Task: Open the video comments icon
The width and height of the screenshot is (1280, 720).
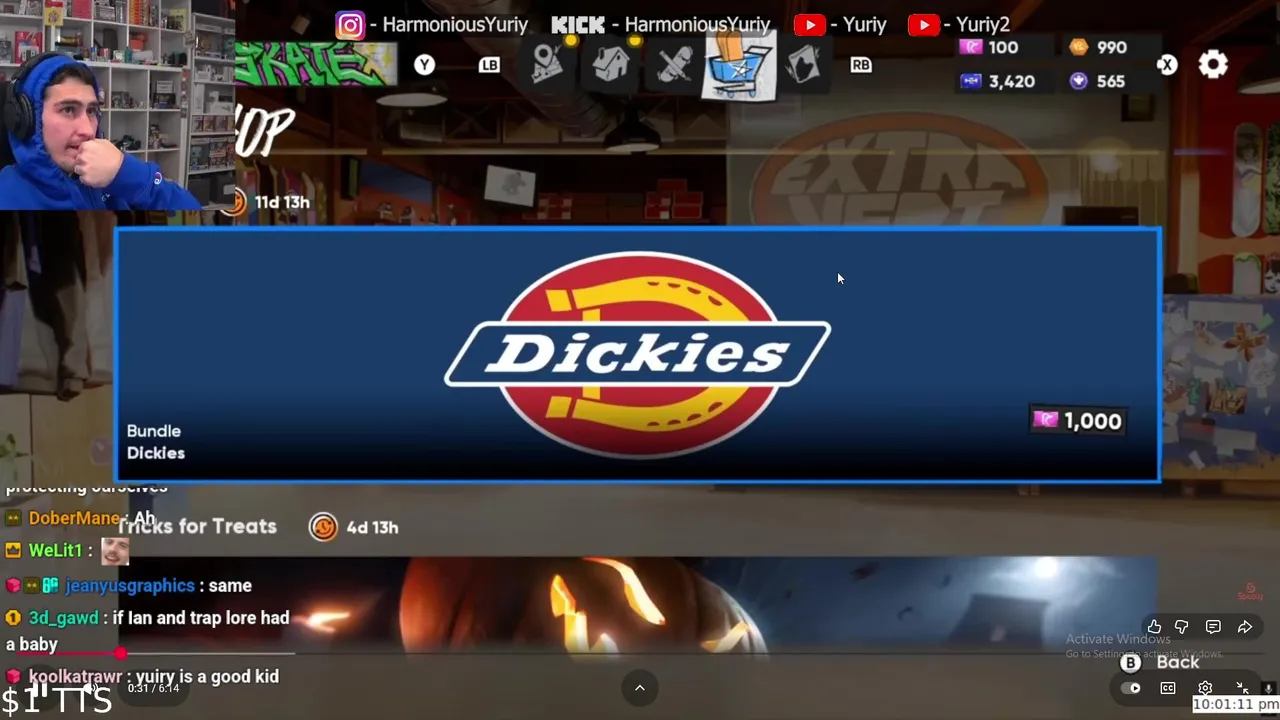Action: (1213, 627)
